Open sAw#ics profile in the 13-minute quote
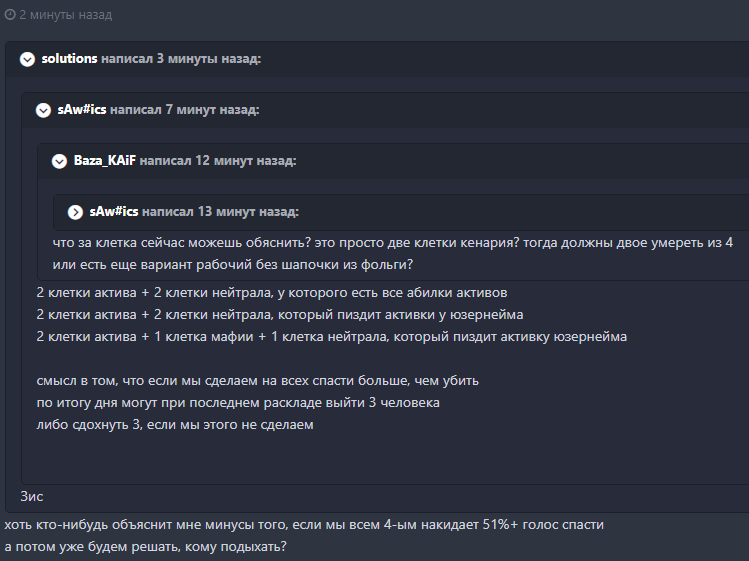 pos(114,212)
